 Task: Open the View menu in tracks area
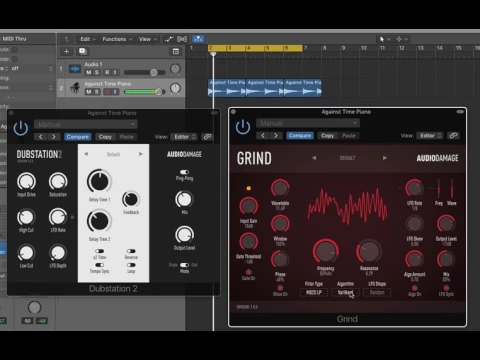(148, 39)
